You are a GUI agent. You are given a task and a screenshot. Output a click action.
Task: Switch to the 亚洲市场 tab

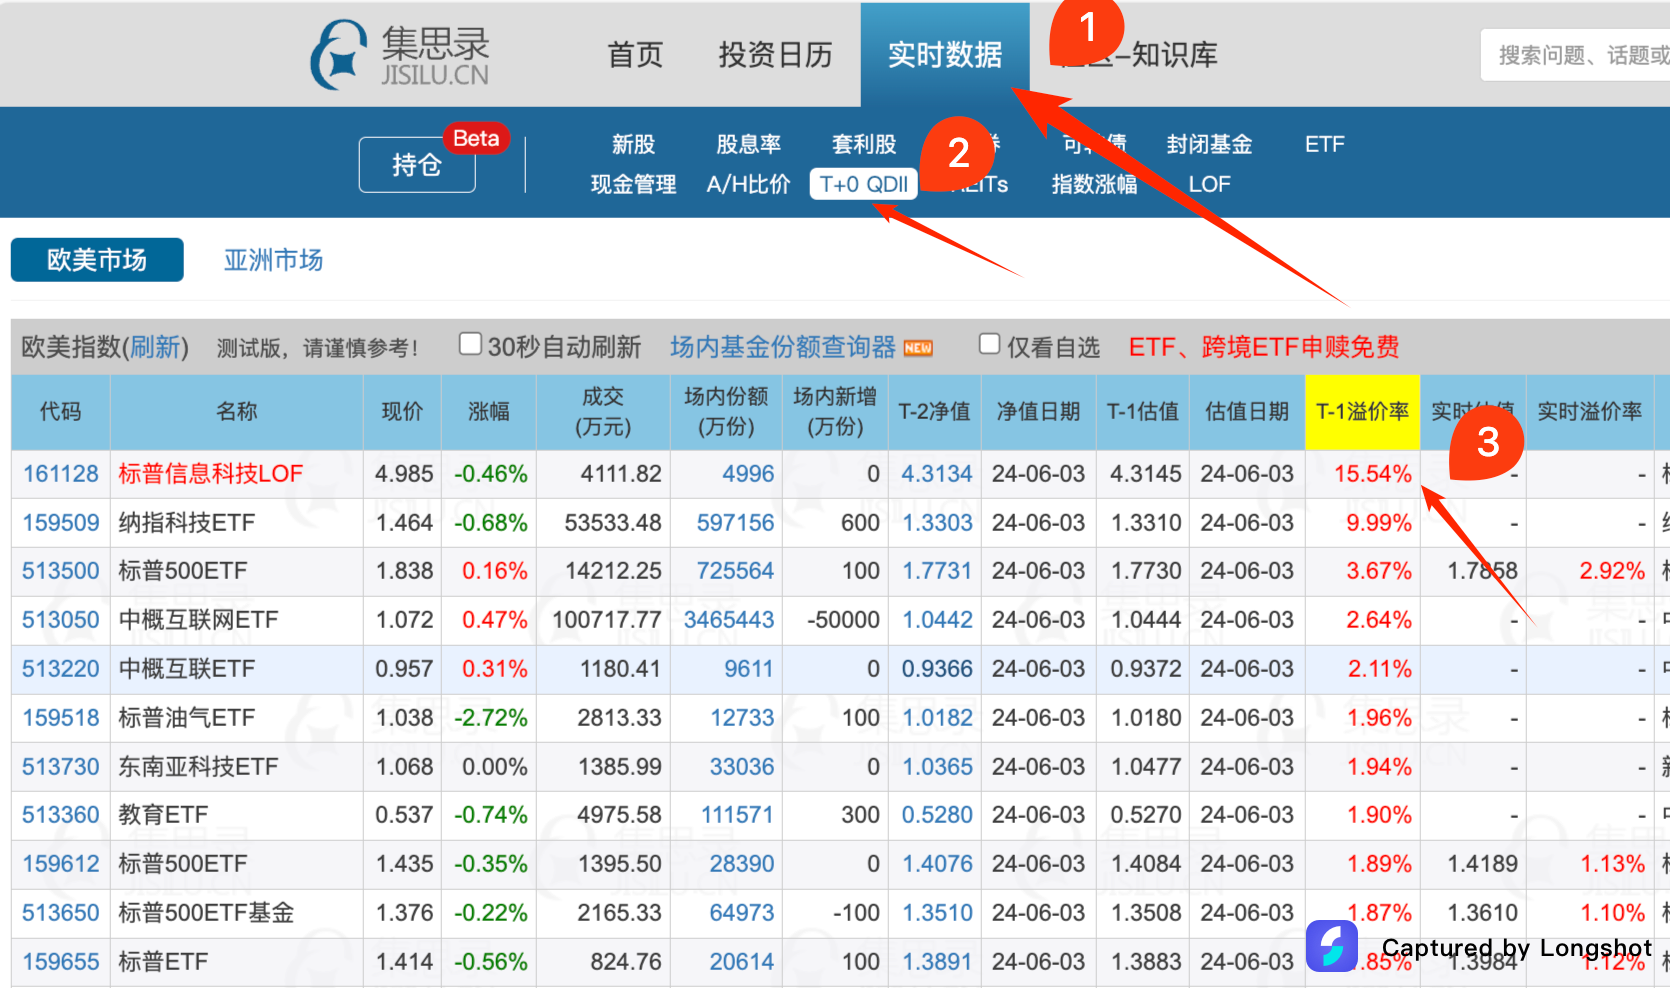(273, 261)
